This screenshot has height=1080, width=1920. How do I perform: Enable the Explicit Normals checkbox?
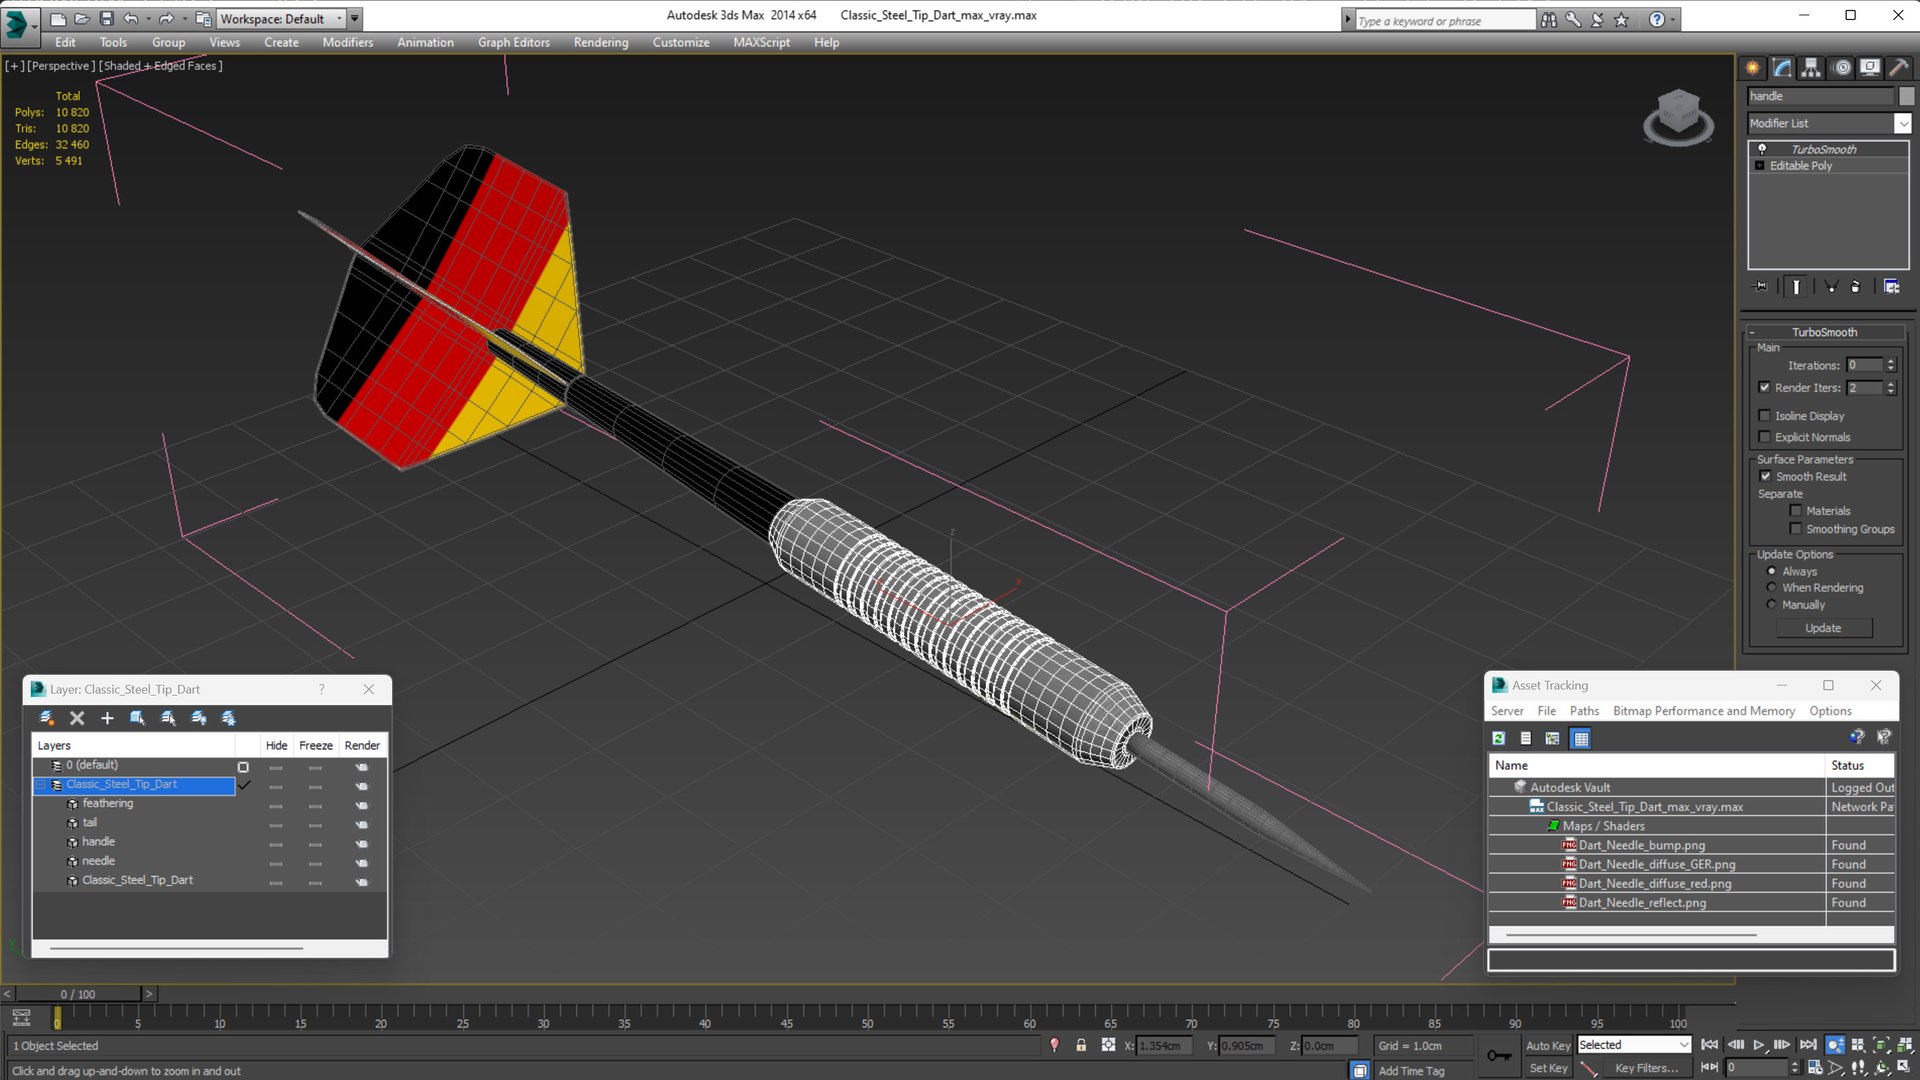click(x=1764, y=437)
